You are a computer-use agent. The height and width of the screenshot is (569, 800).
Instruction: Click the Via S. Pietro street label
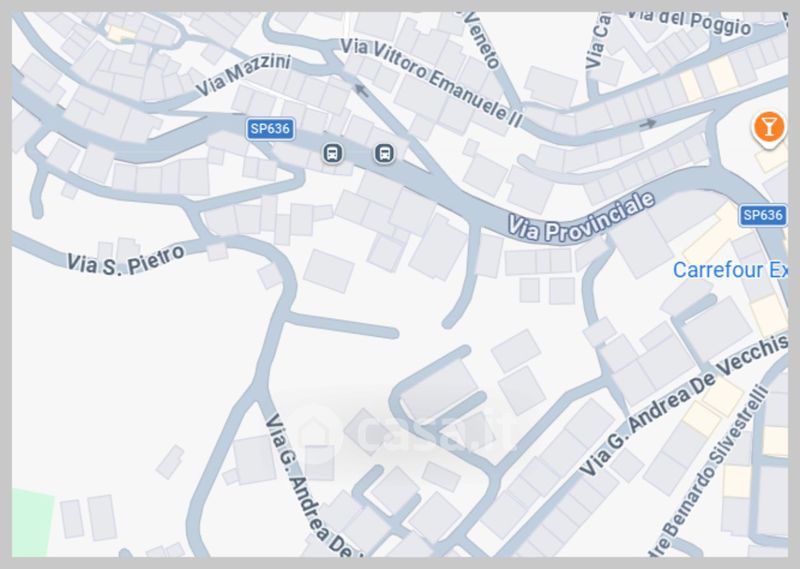(x=126, y=261)
